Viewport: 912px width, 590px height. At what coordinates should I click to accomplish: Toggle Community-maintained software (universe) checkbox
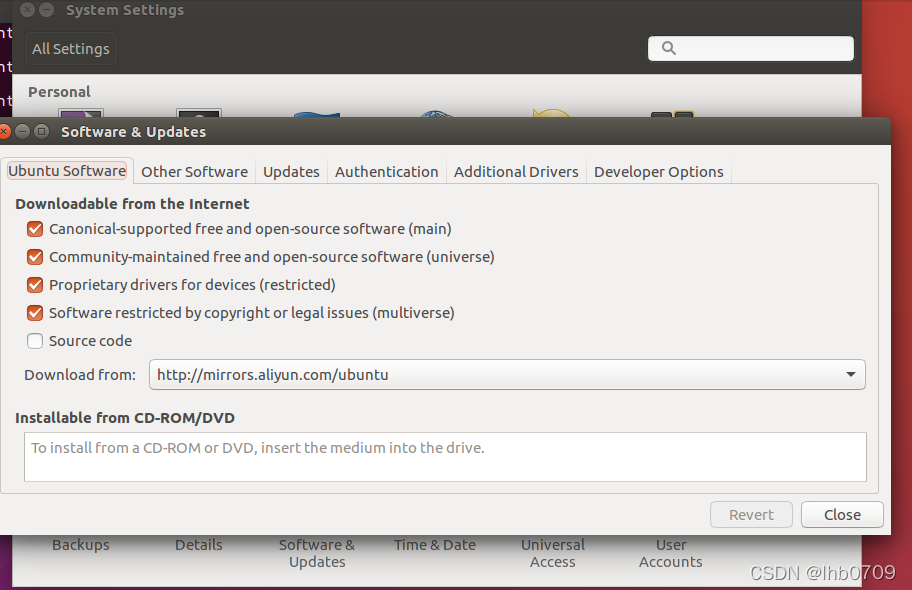tap(35, 257)
